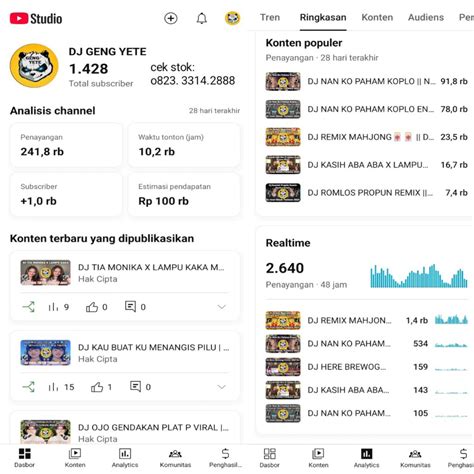Screen dimensions: 474x474
Task: Open the Konten tab in analytics
Action: (377, 17)
